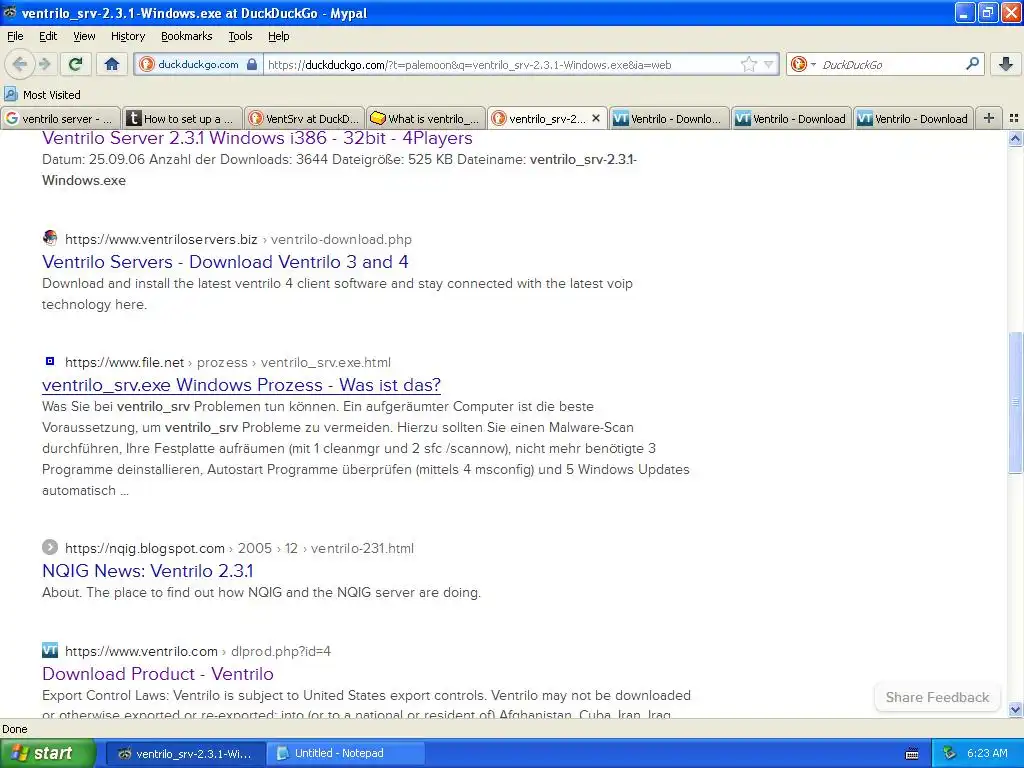This screenshot has height=768, width=1024.
Task: Open 'ventrilo_srv.exe Windows Prozess - Was ist das?'
Action: (241, 385)
